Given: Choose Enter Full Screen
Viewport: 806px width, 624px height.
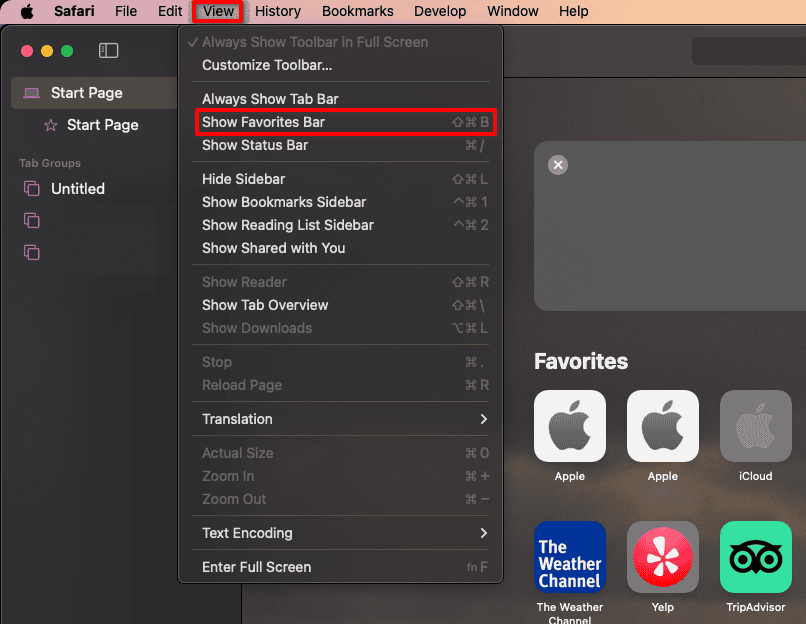Looking at the screenshot, I should [340, 567].
